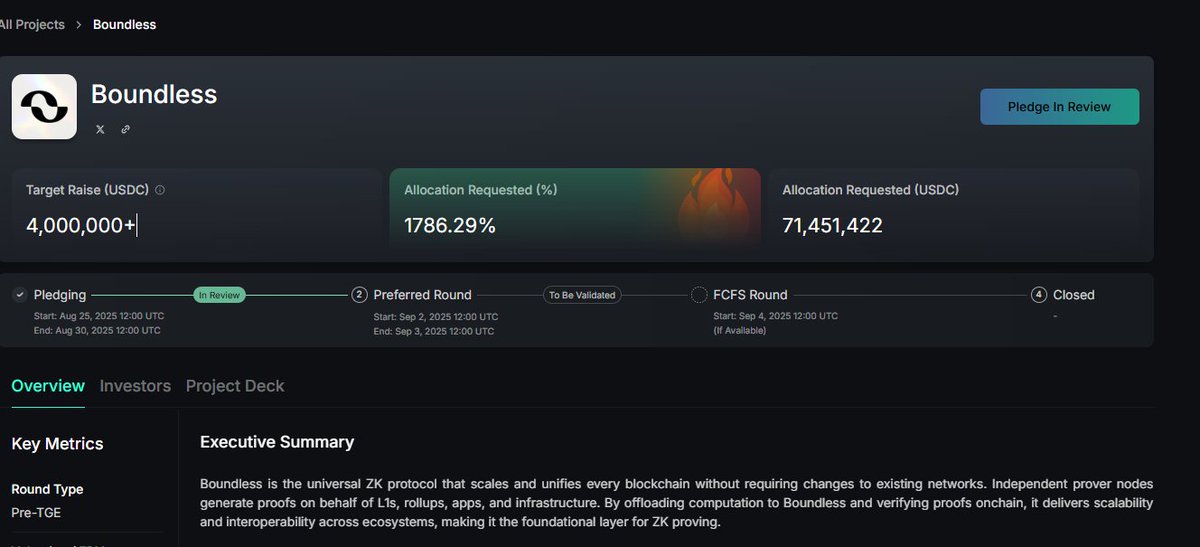Click the Key Metrics heading

(x=57, y=444)
